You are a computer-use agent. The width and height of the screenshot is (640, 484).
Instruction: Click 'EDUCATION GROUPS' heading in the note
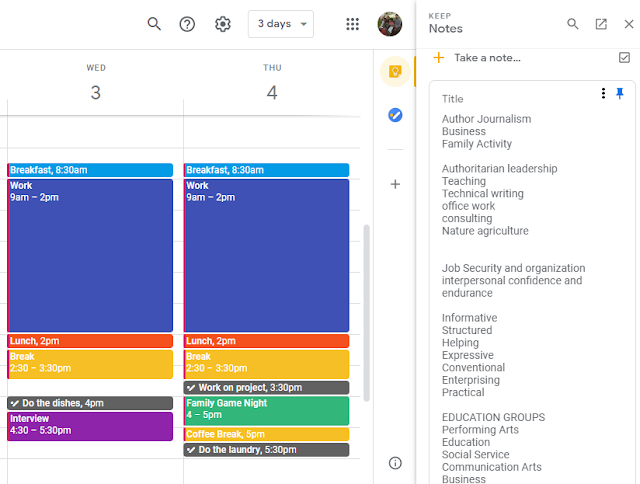[493, 417]
